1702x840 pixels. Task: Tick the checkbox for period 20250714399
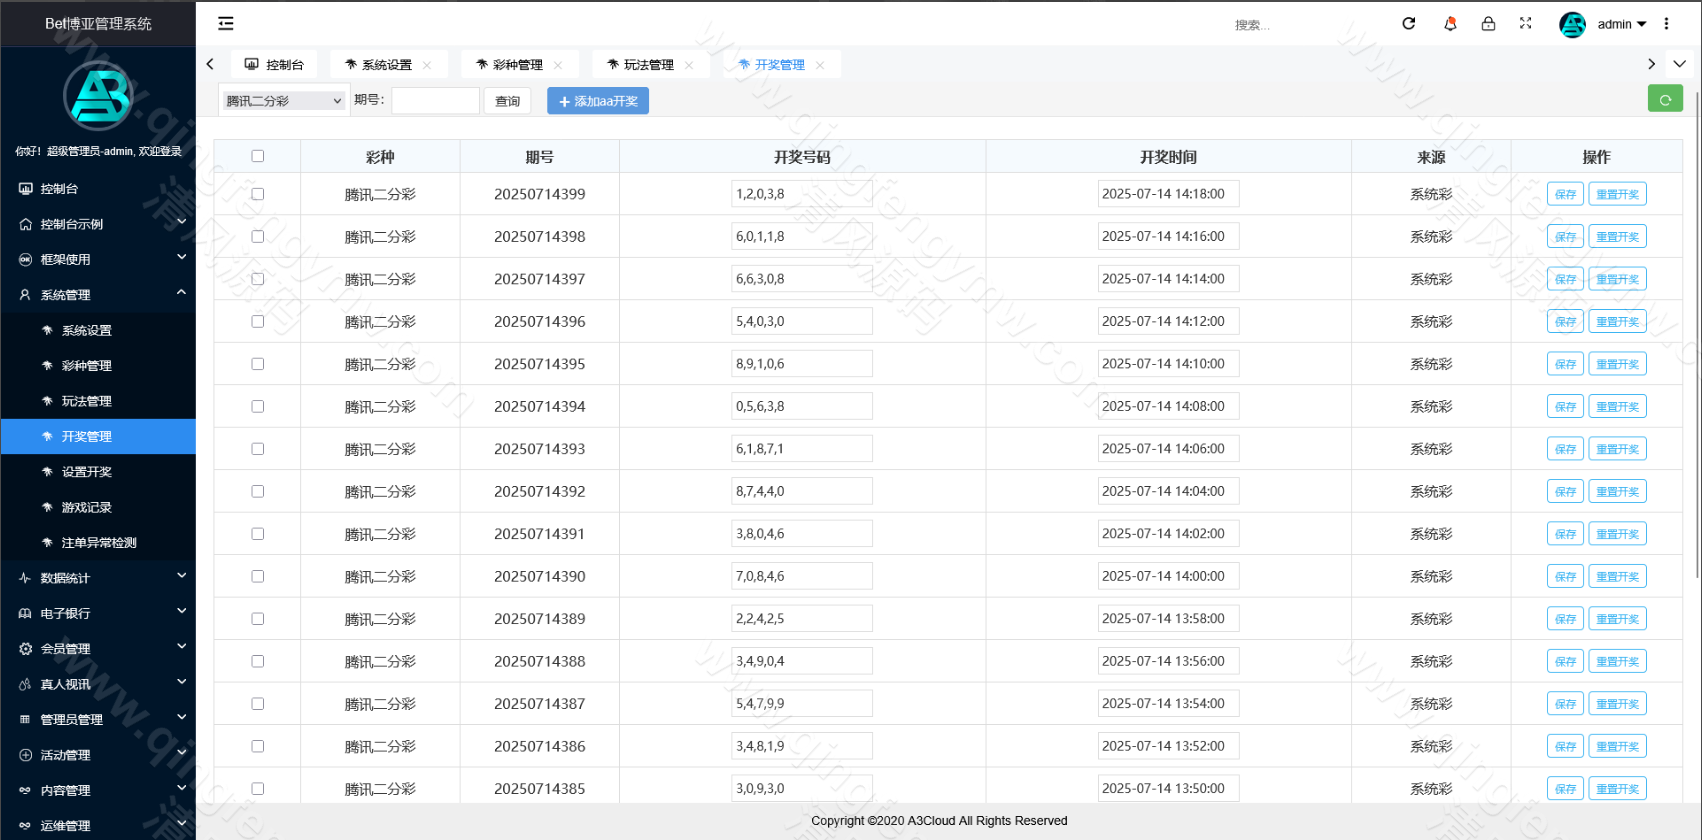pos(258,194)
